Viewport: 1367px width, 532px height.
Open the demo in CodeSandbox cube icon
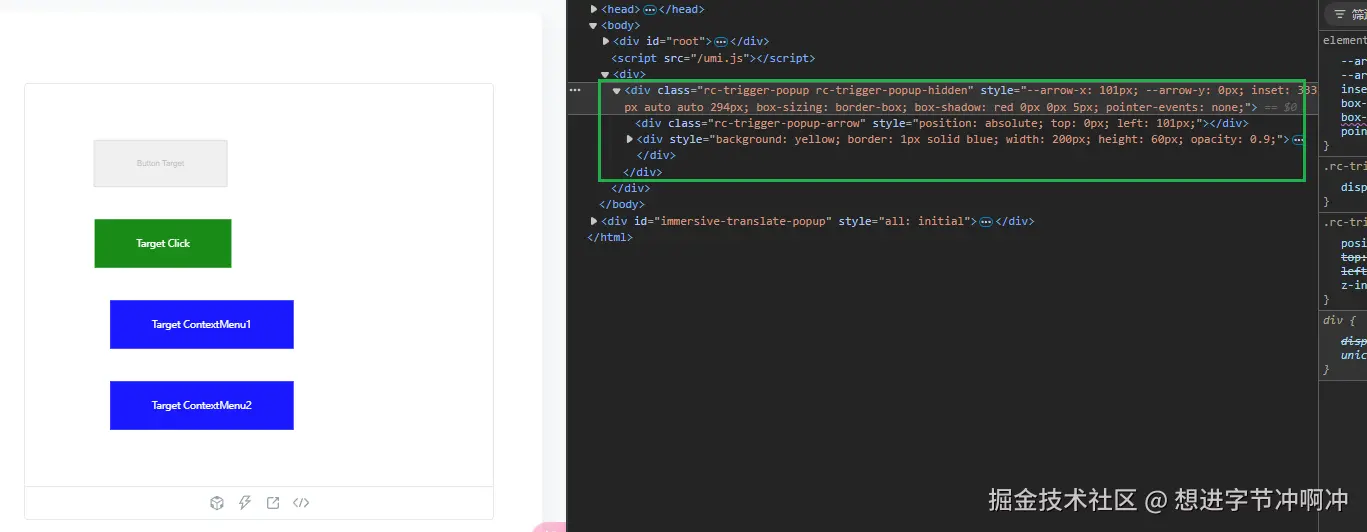click(217, 503)
